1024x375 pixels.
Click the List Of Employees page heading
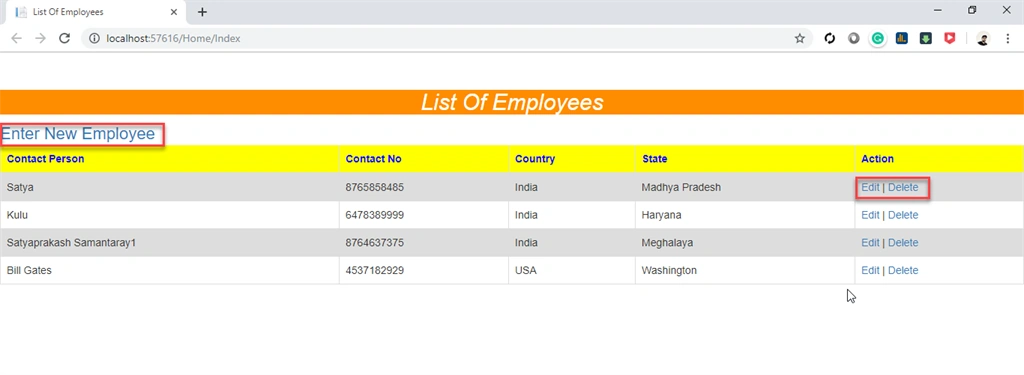(x=512, y=103)
